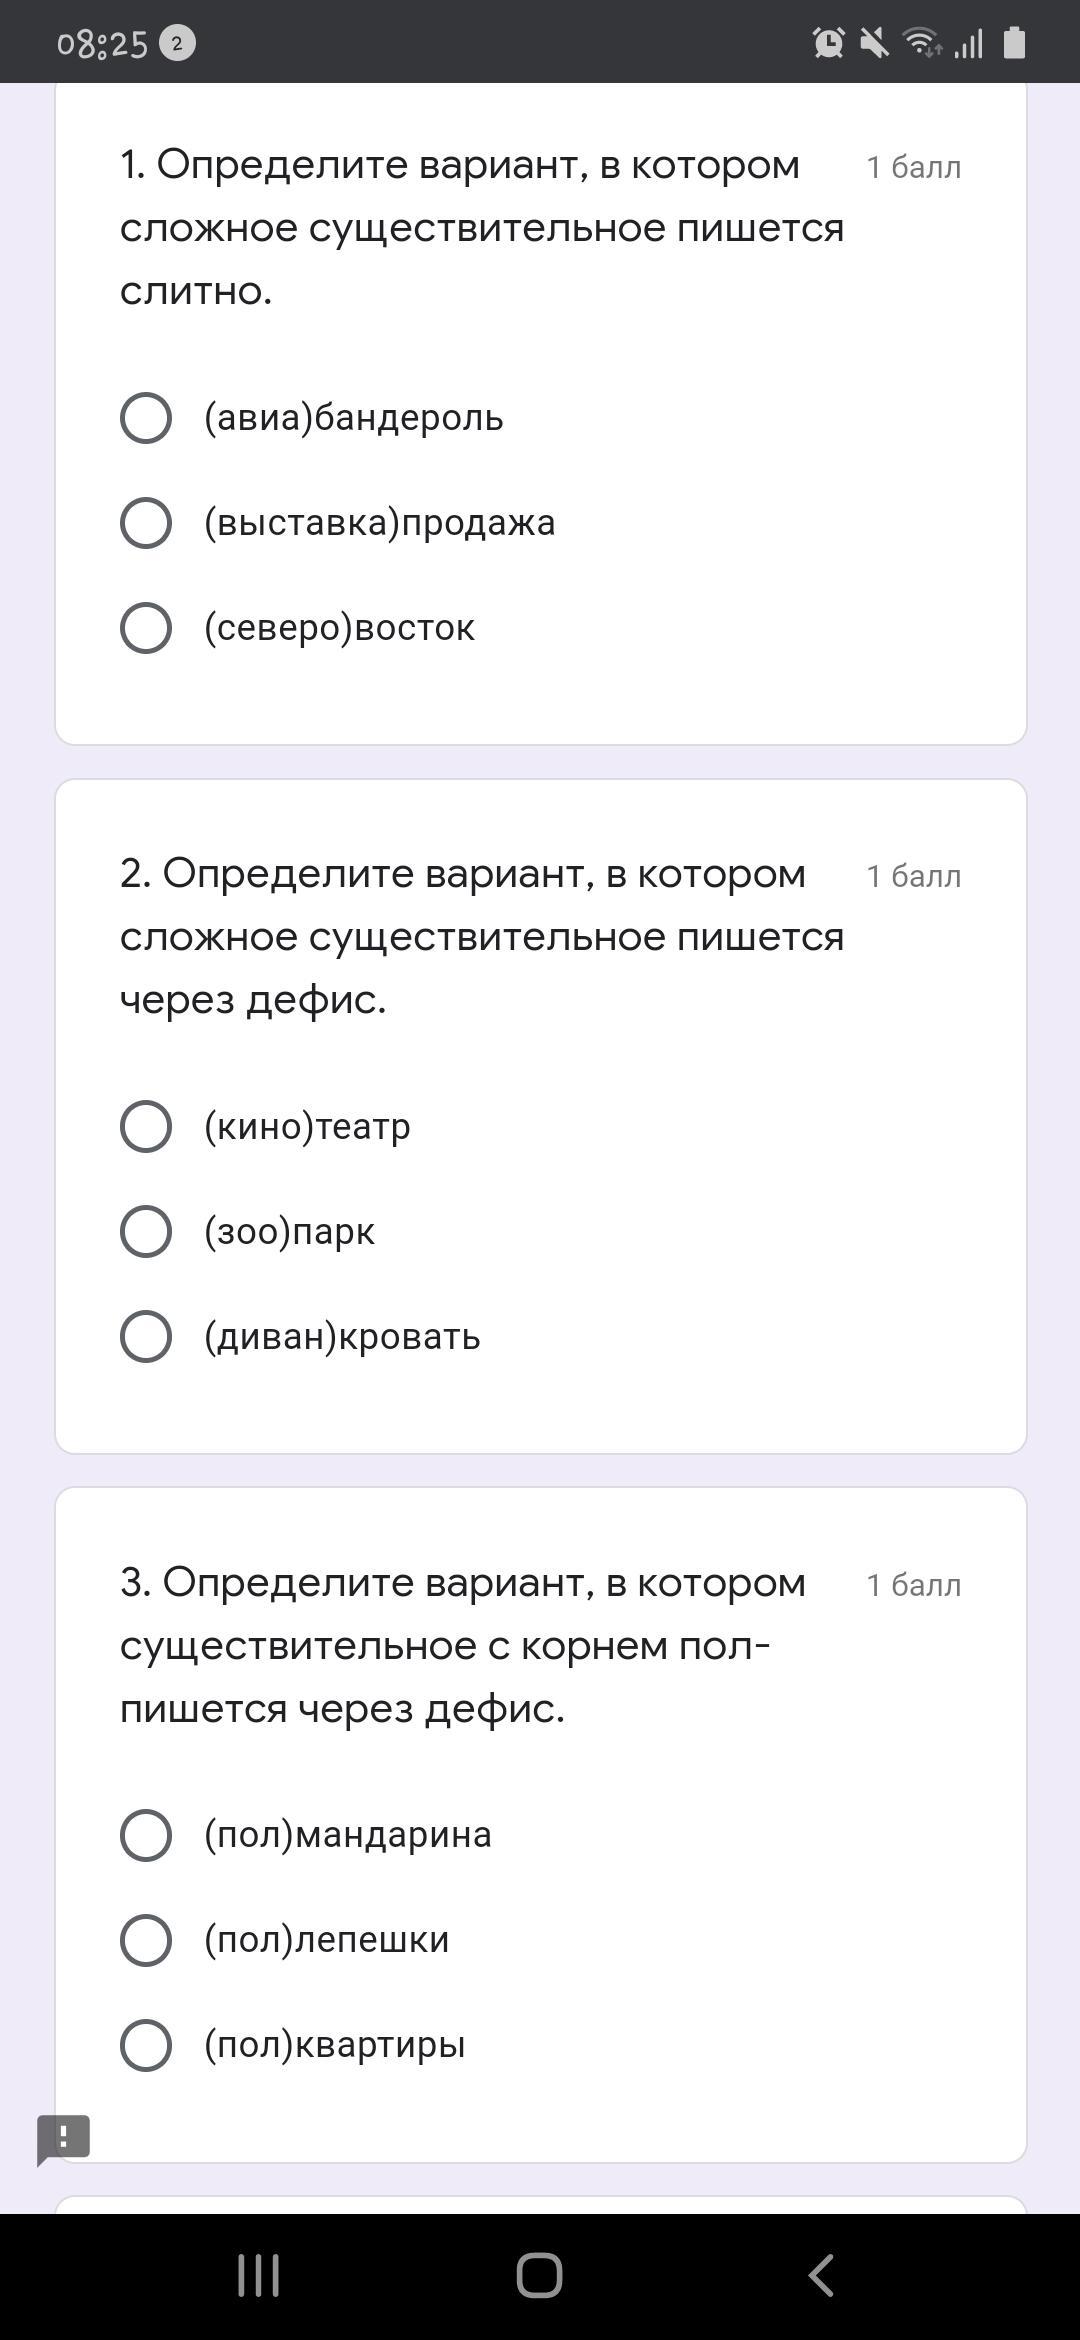Choose the (пол)квартиры answer
The image size is (1080, 2340).
click(146, 2045)
